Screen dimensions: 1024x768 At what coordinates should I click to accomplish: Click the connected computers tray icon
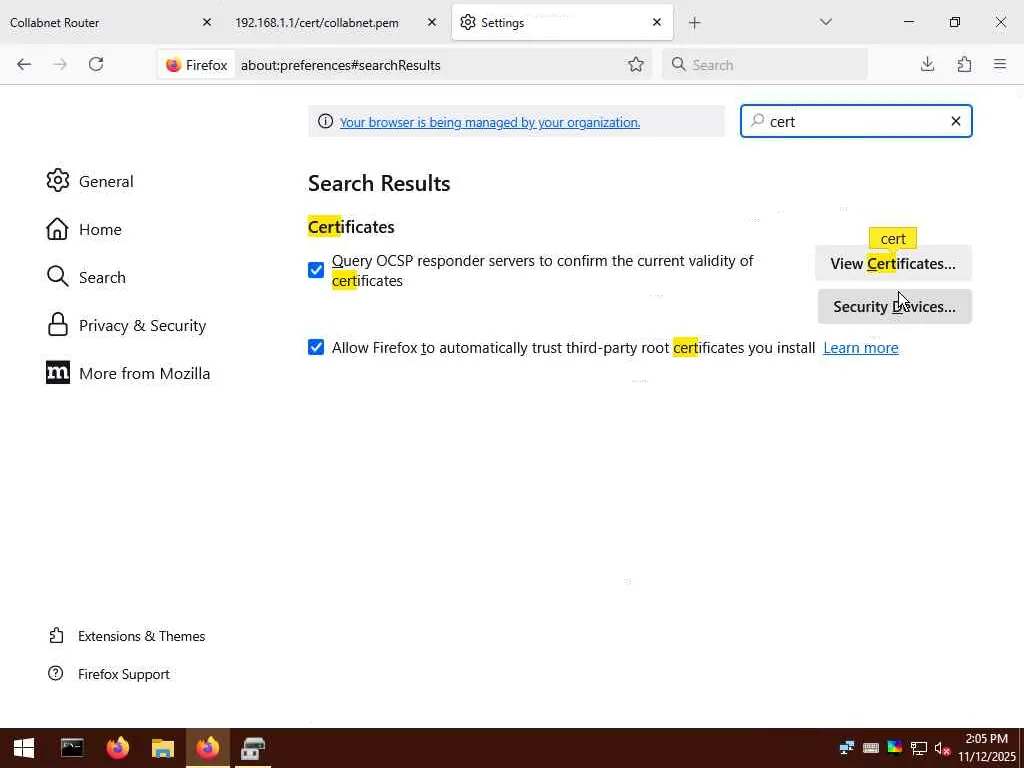(847, 748)
